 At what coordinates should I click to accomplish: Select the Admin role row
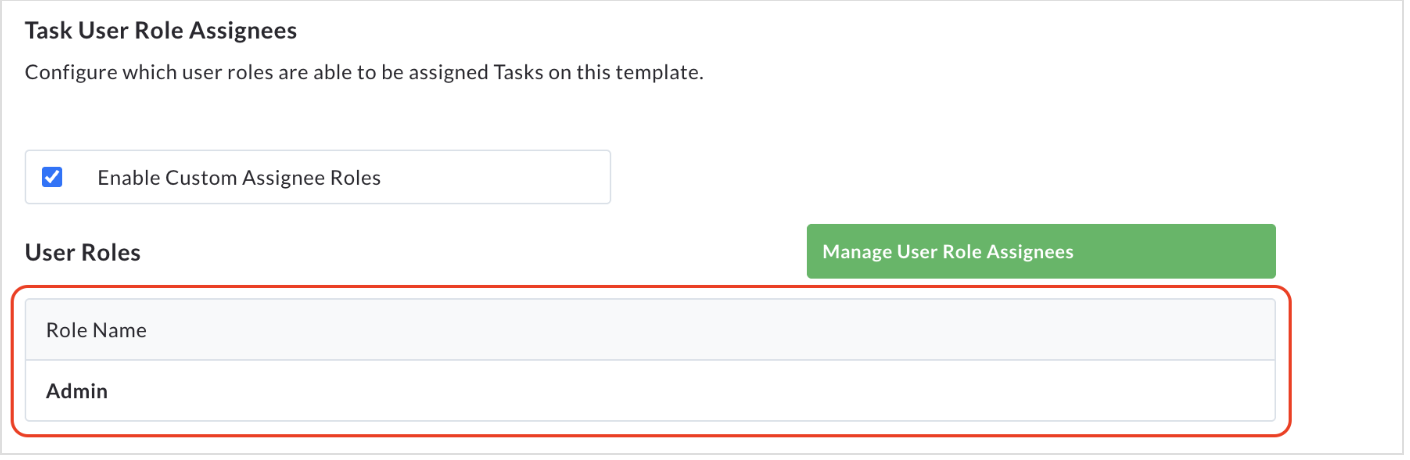tap(650, 391)
